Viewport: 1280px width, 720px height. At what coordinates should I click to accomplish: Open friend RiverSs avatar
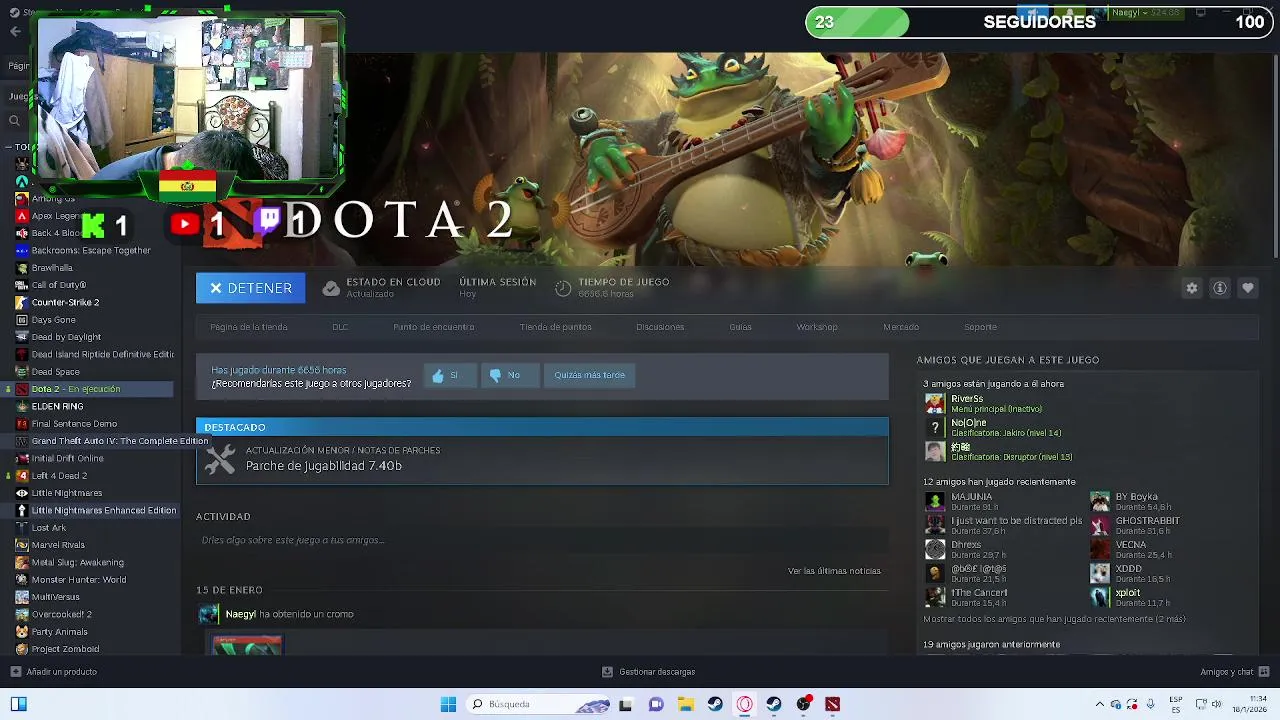[x=935, y=403]
